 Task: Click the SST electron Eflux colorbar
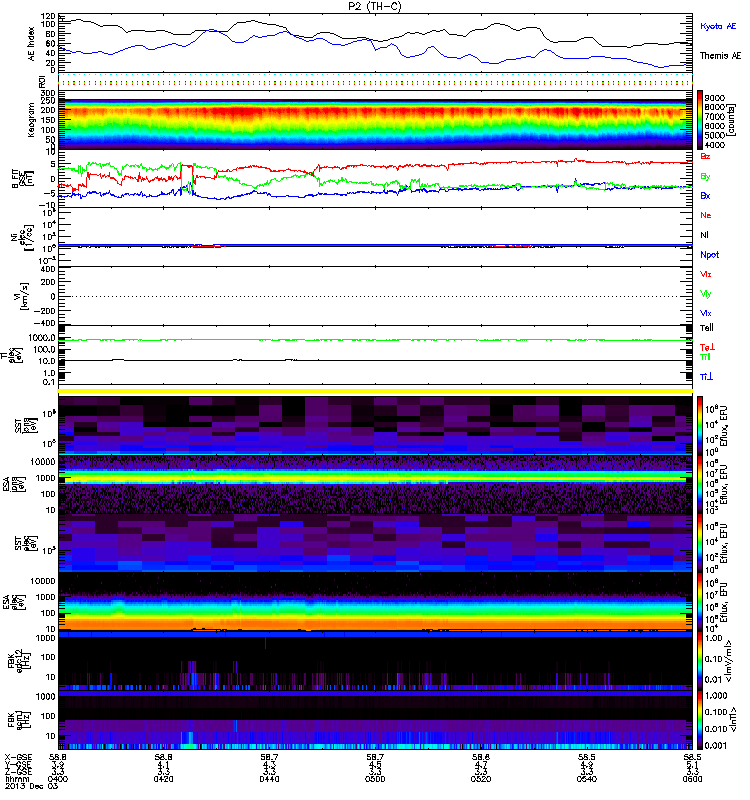coord(700,543)
